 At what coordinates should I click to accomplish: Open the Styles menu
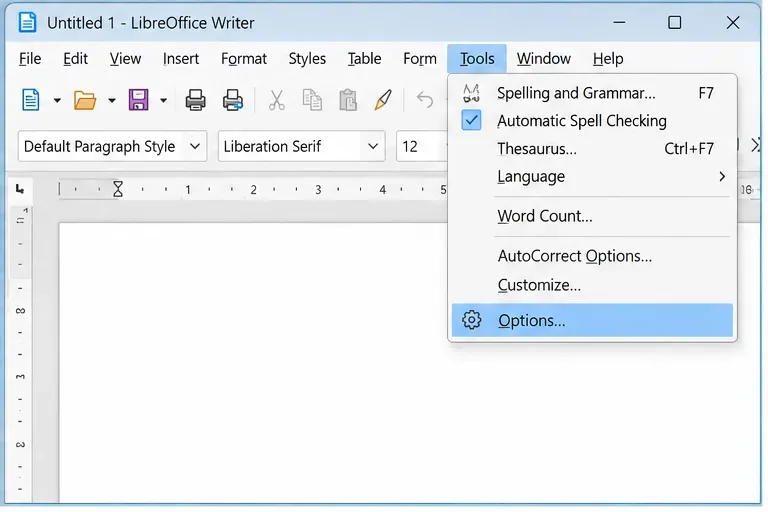point(307,59)
